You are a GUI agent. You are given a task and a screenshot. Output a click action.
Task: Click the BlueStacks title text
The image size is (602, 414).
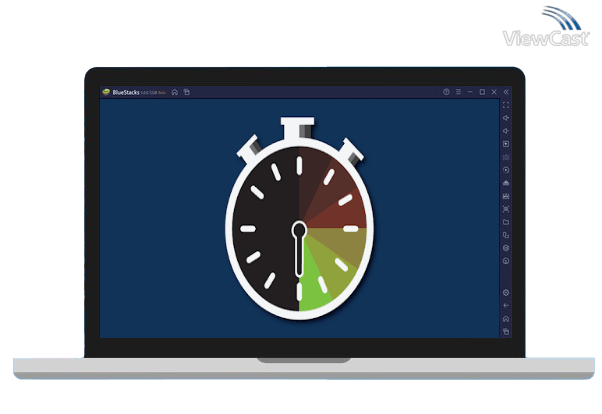126,92
